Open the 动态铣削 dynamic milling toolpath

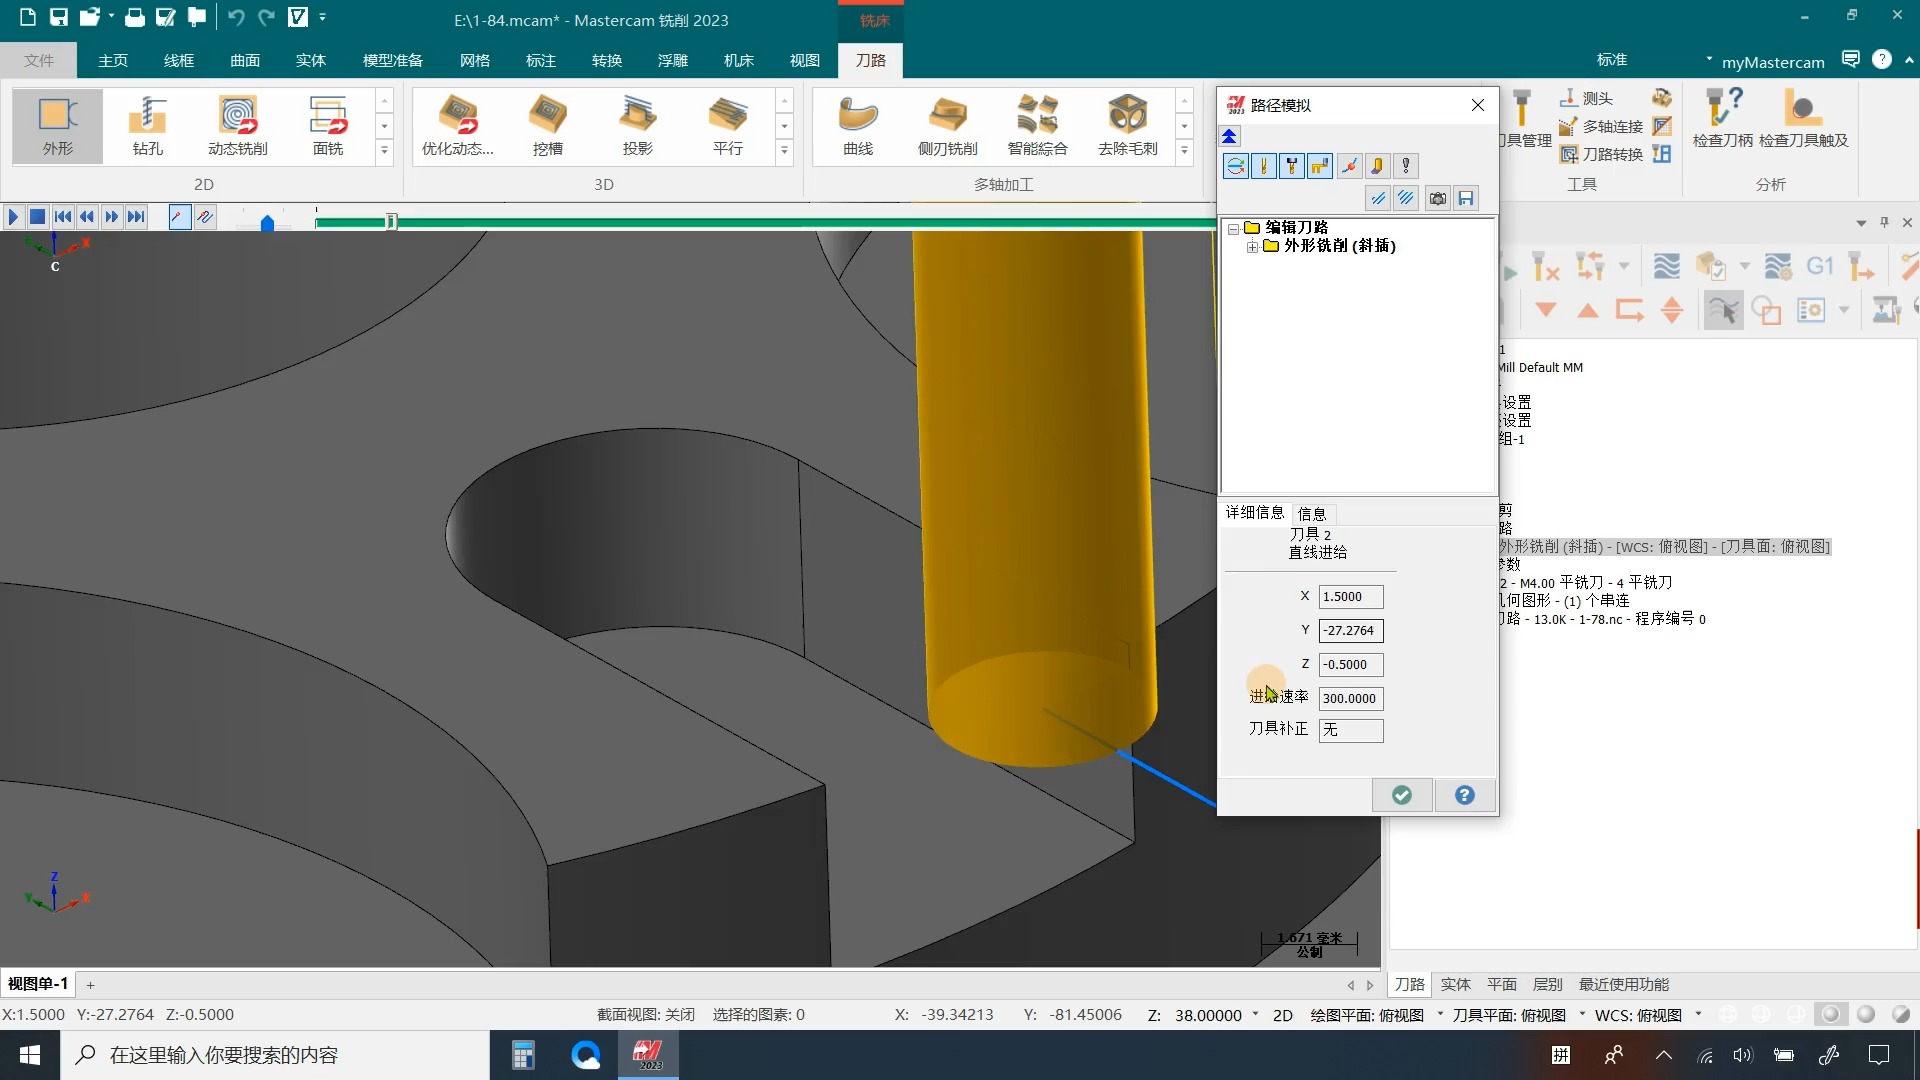(238, 126)
